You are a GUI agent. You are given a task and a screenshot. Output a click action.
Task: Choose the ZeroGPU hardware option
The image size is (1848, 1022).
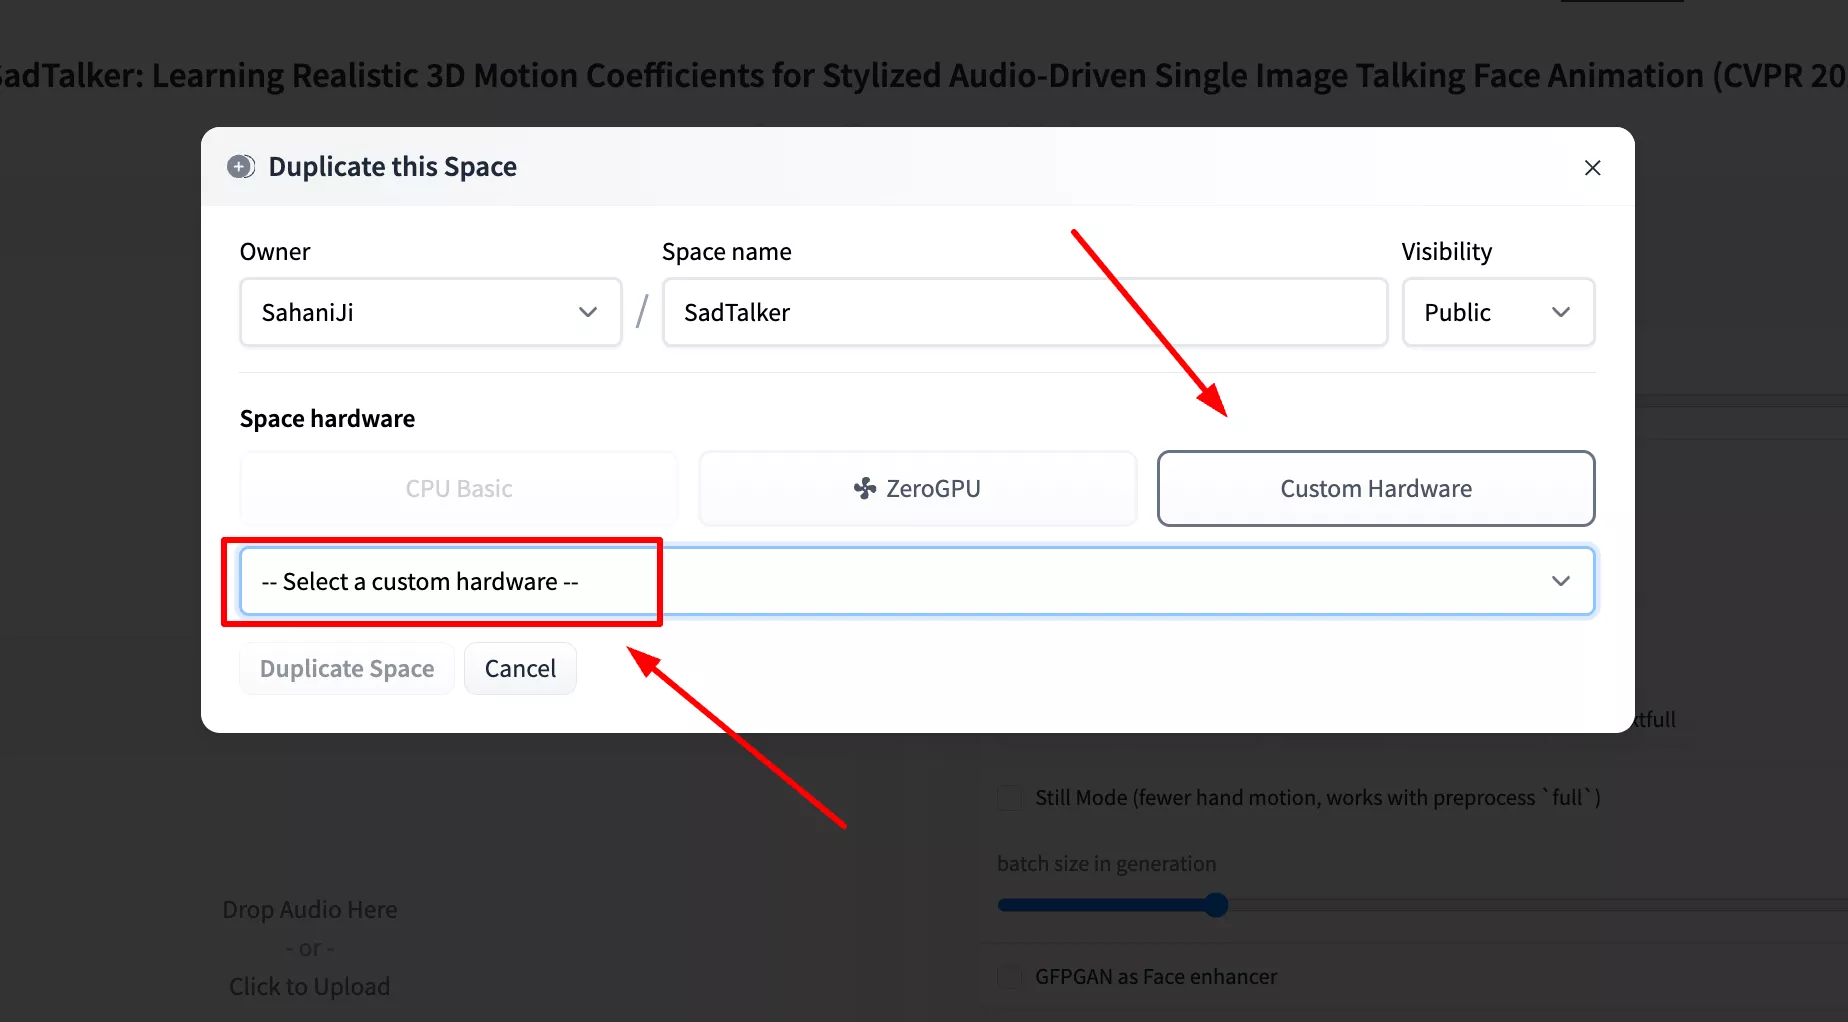pos(918,488)
